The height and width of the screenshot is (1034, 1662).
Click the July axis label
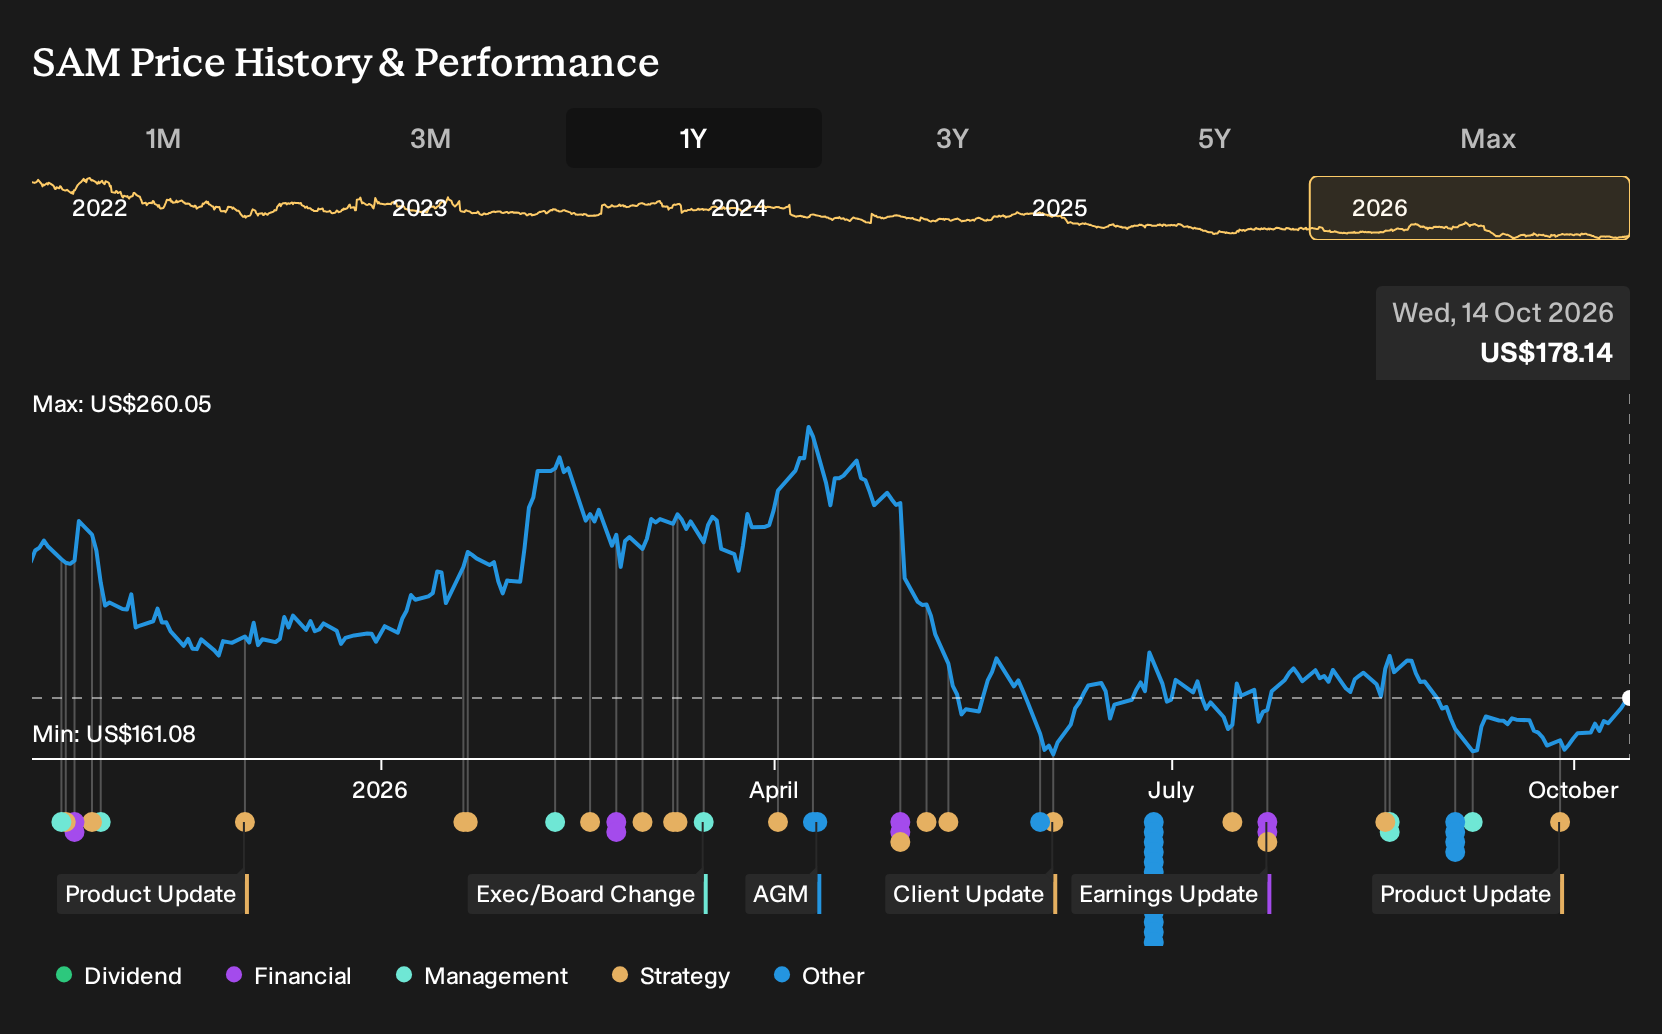pyautogui.click(x=1171, y=790)
